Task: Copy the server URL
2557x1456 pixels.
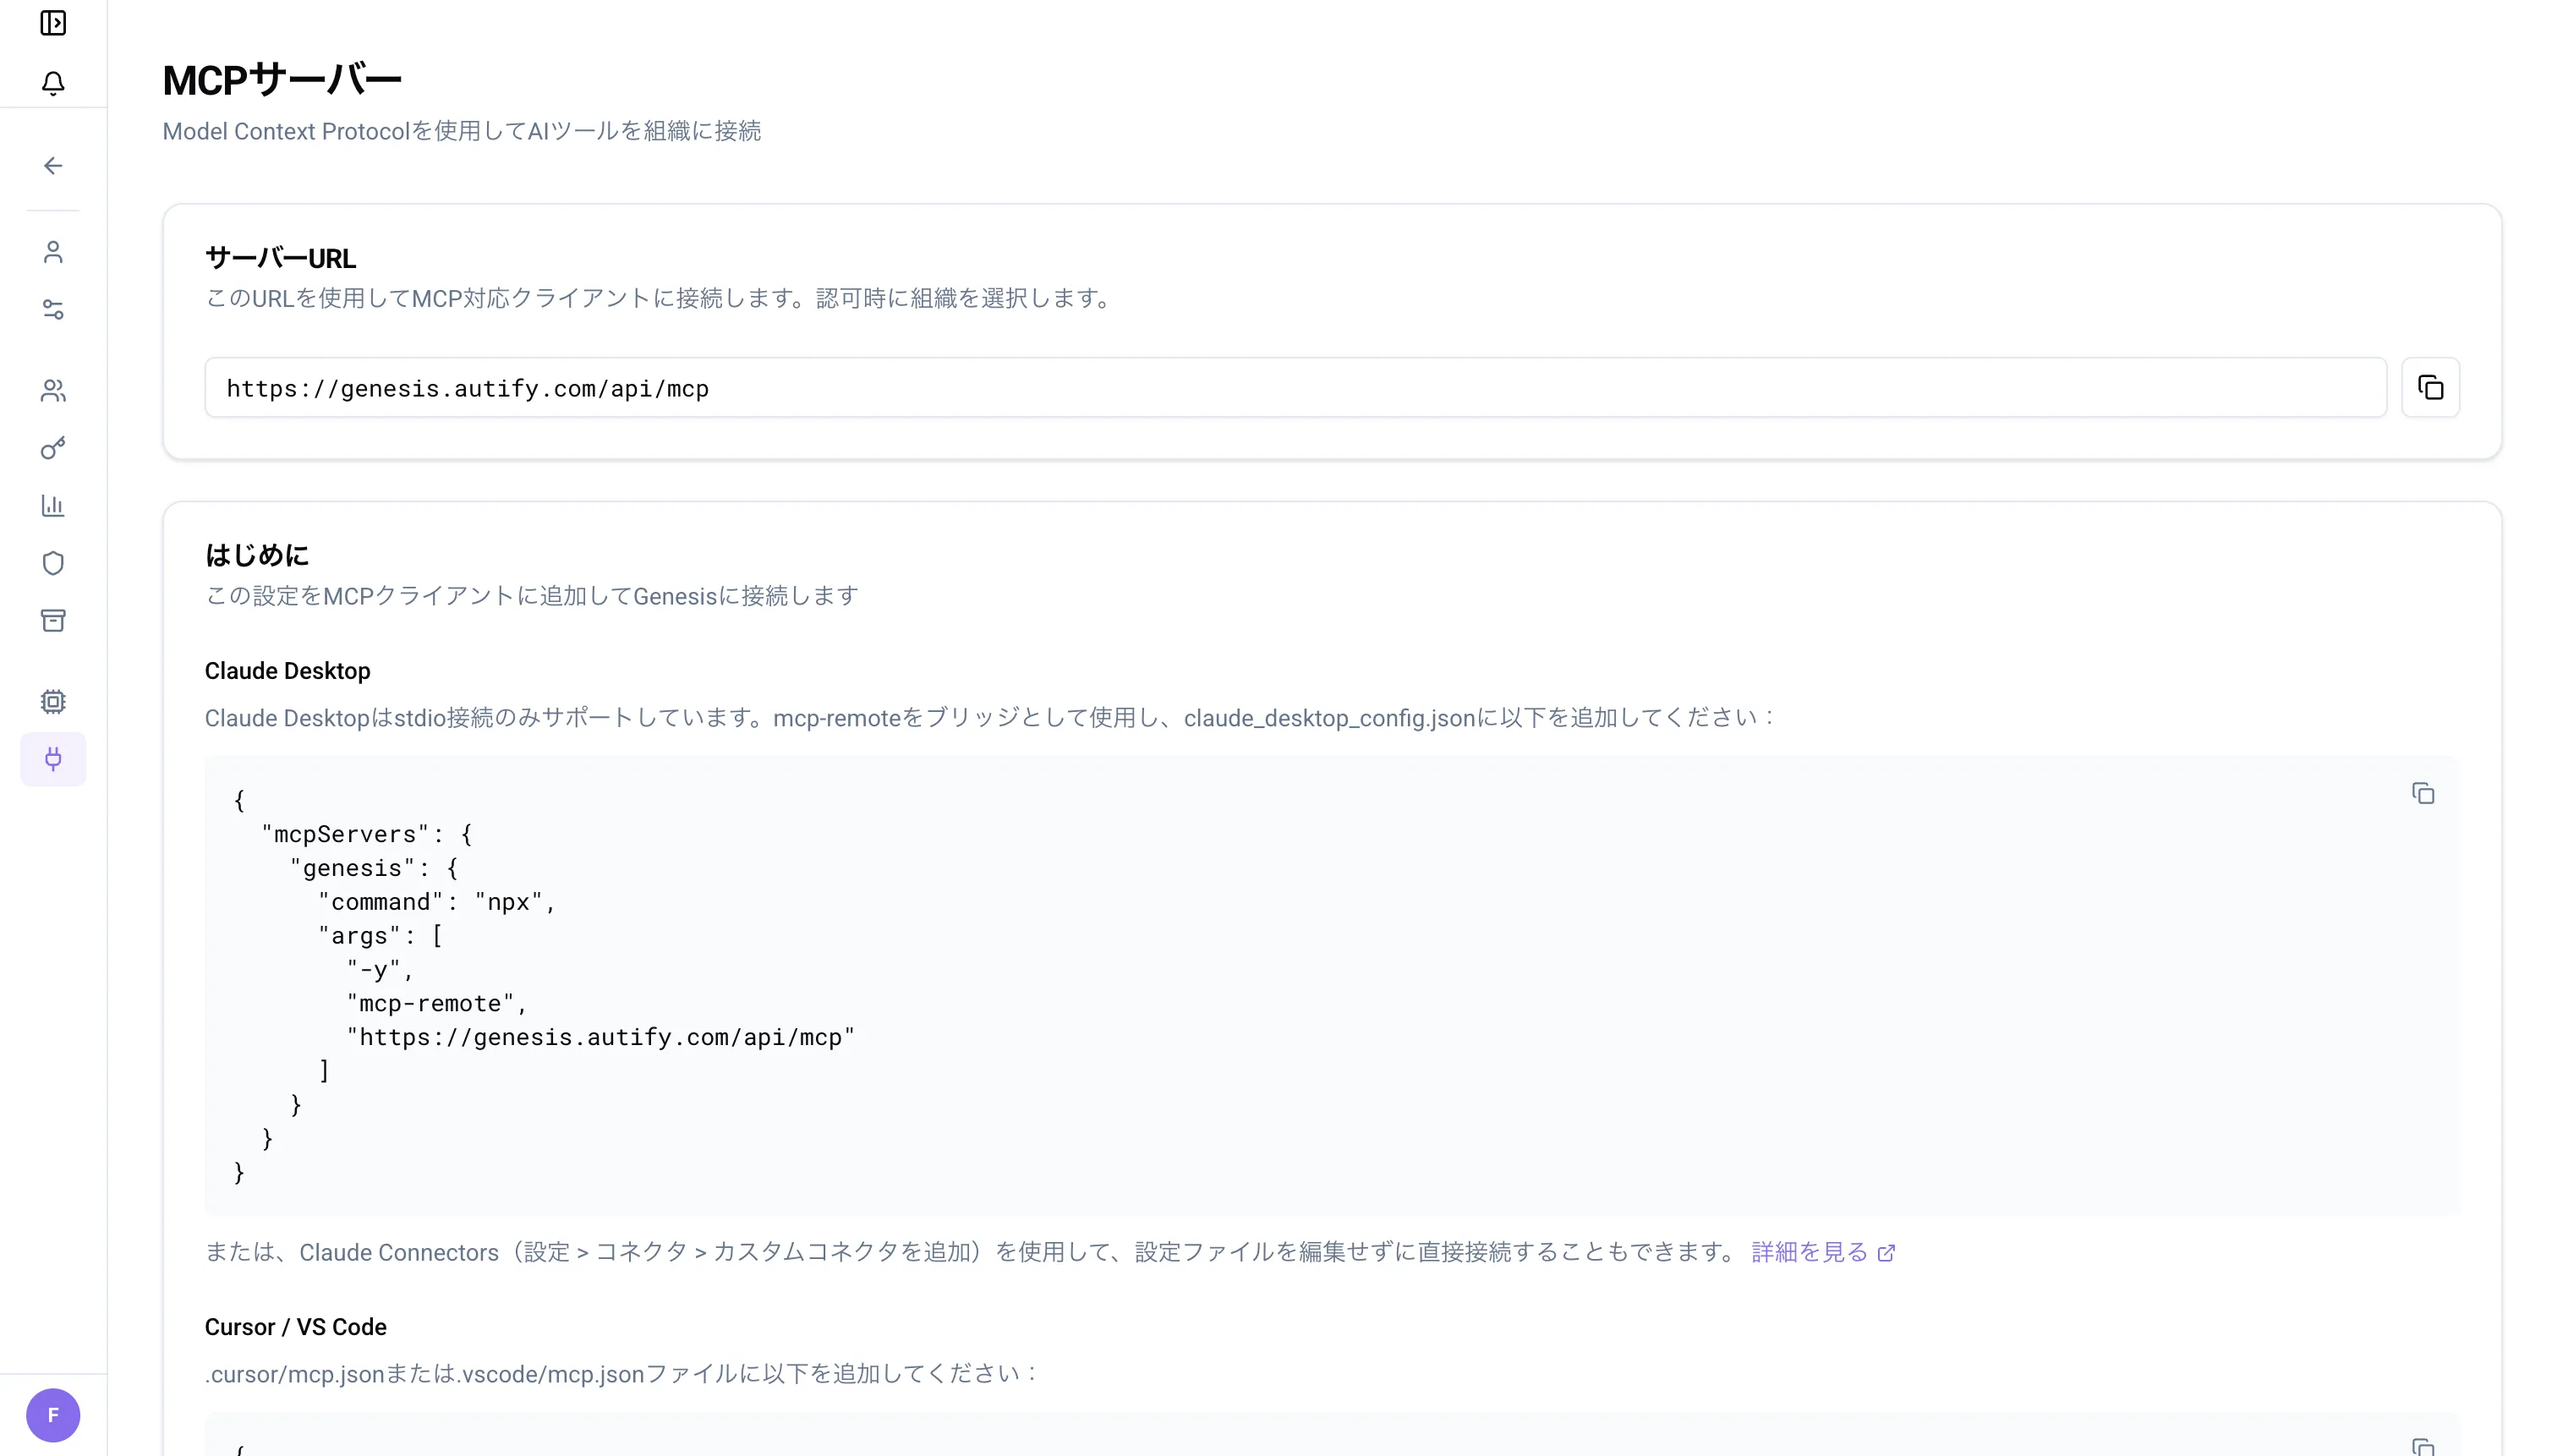Action: [x=2430, y=387]
